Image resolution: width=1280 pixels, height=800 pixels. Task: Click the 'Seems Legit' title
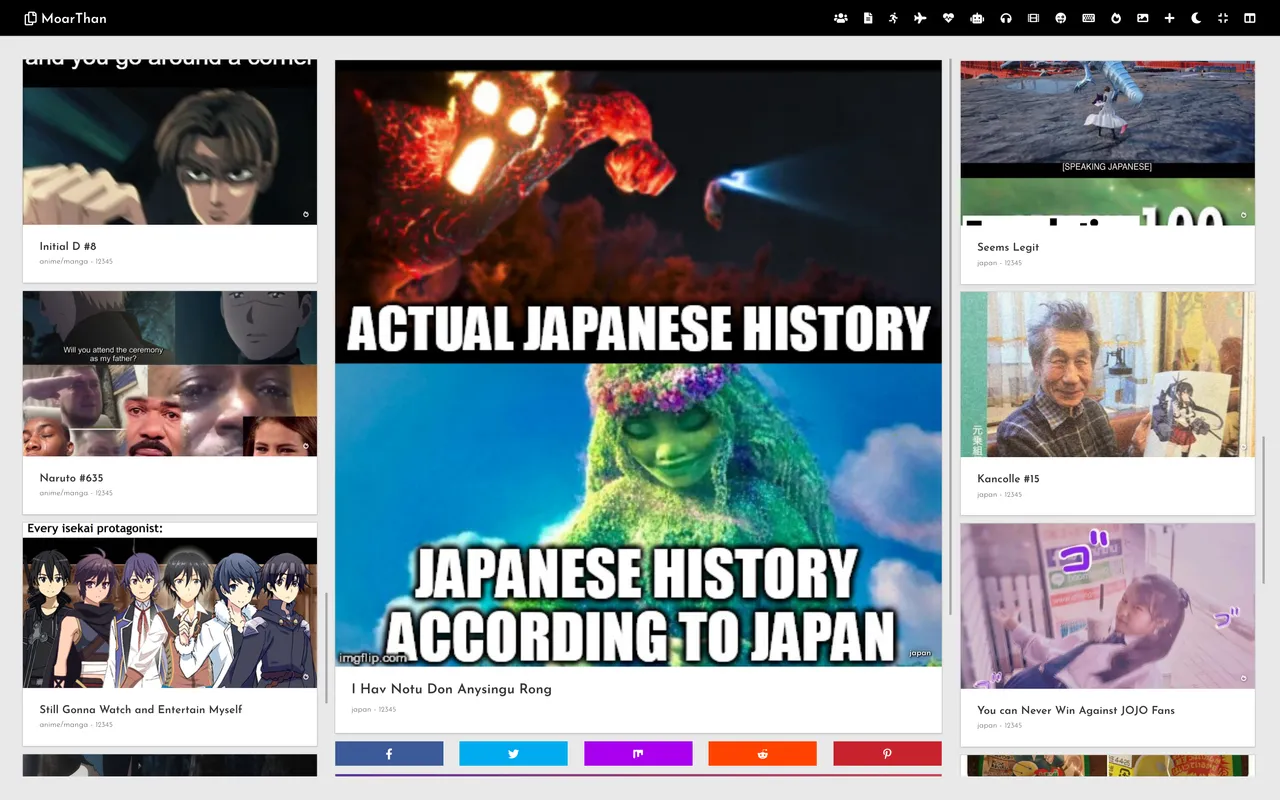[x=1008, y=247]
